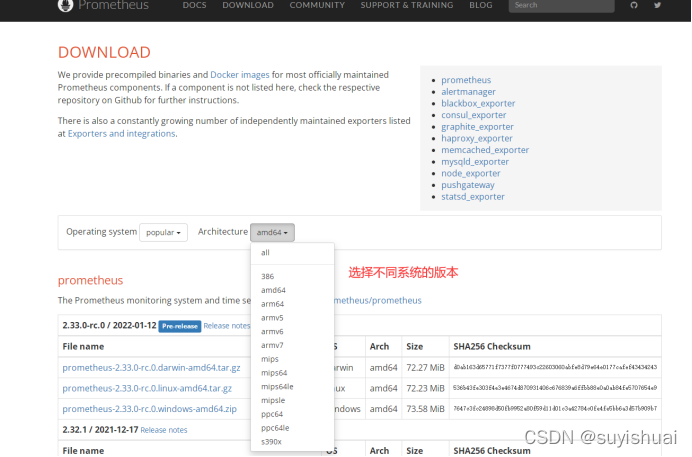Open the BLOG navigation item

[481, 5]
